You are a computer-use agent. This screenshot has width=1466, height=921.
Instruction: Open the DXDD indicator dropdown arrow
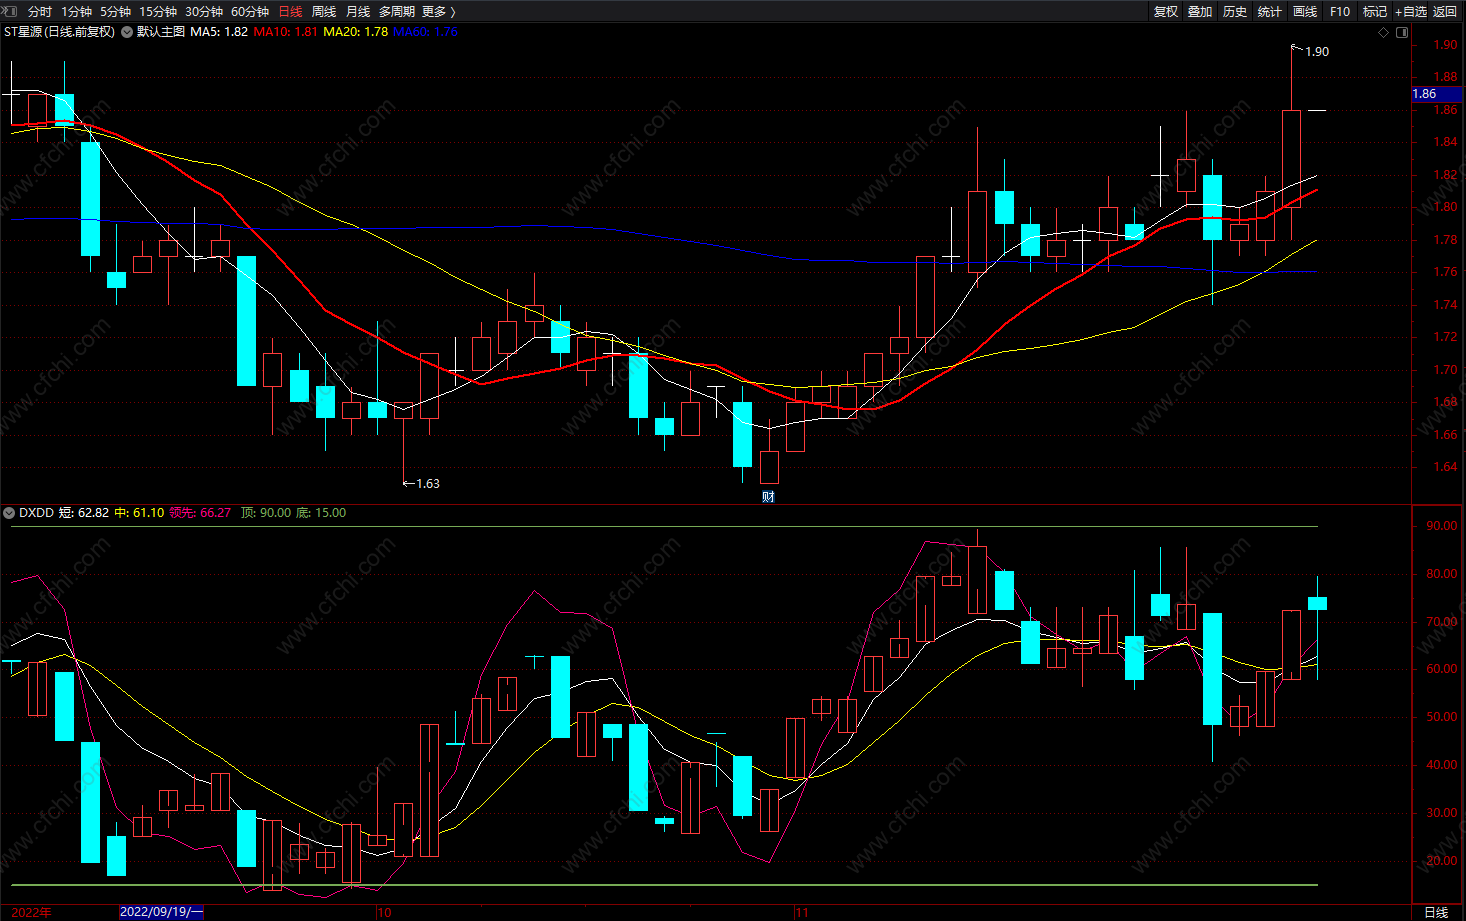pyautogui.click(x=10, y=513)
